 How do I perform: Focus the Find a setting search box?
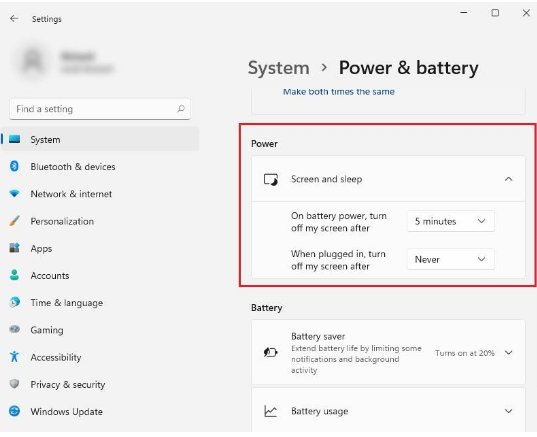[x=100, y=109]
